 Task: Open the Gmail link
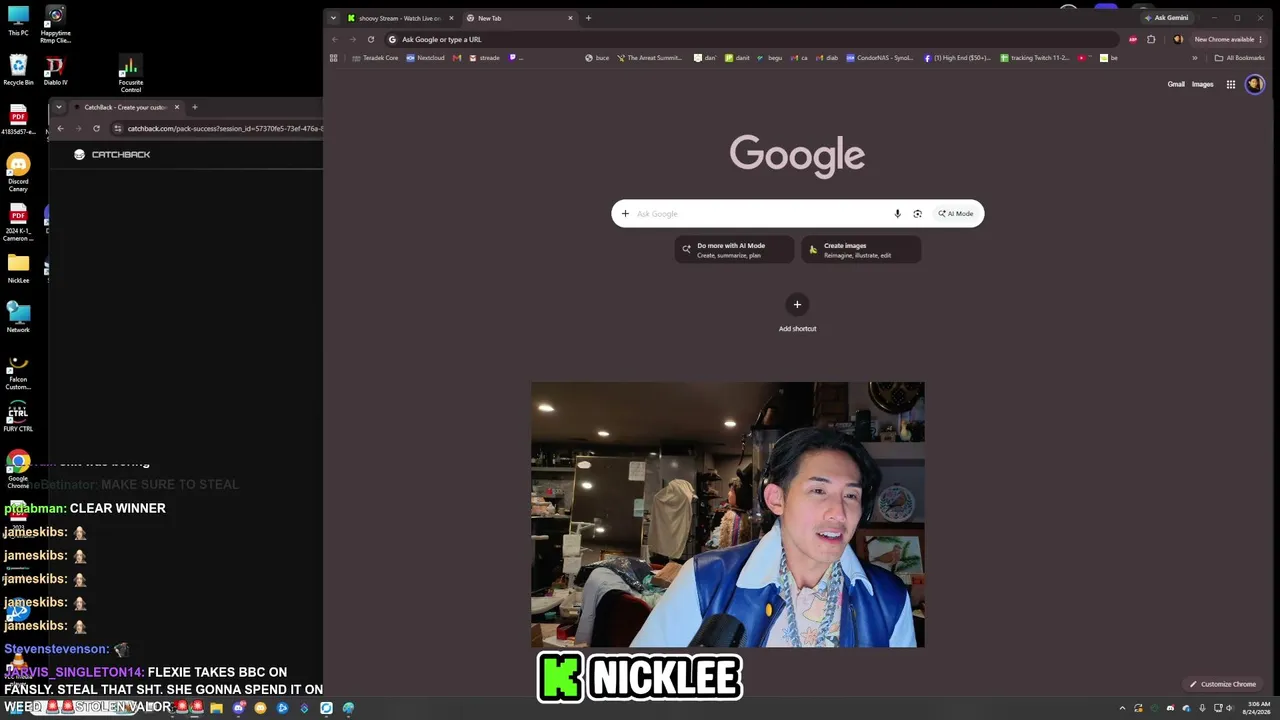[x=1176, y=84]
